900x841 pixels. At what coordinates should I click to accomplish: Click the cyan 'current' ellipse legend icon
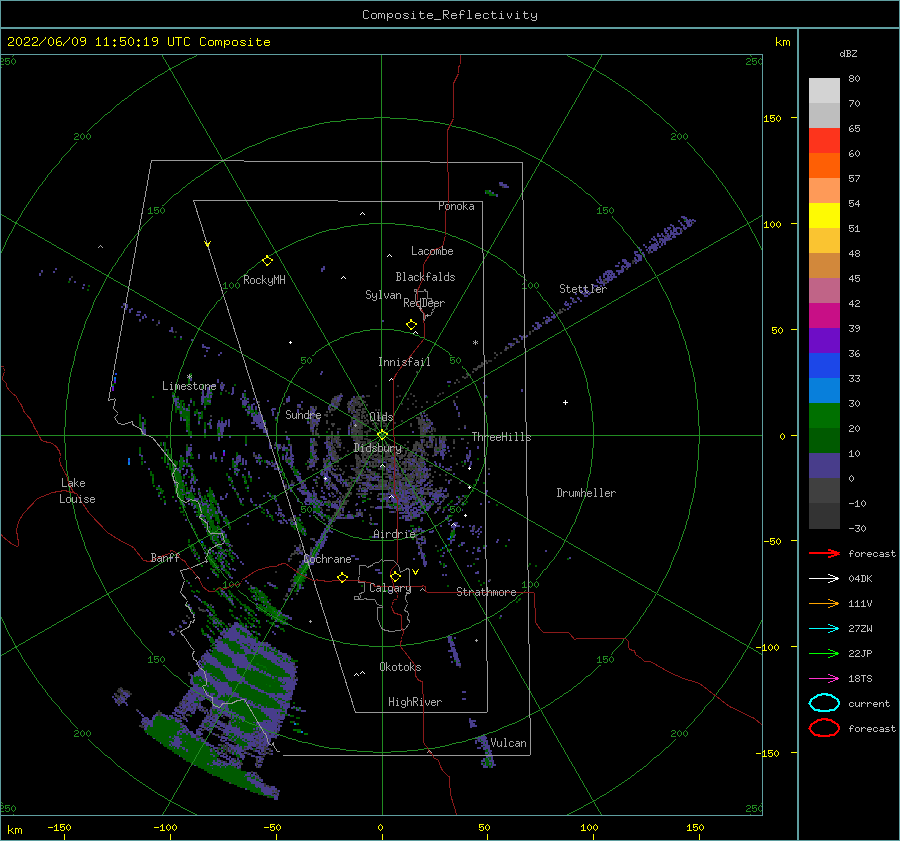pyautogui.click(x=824, y=703)
